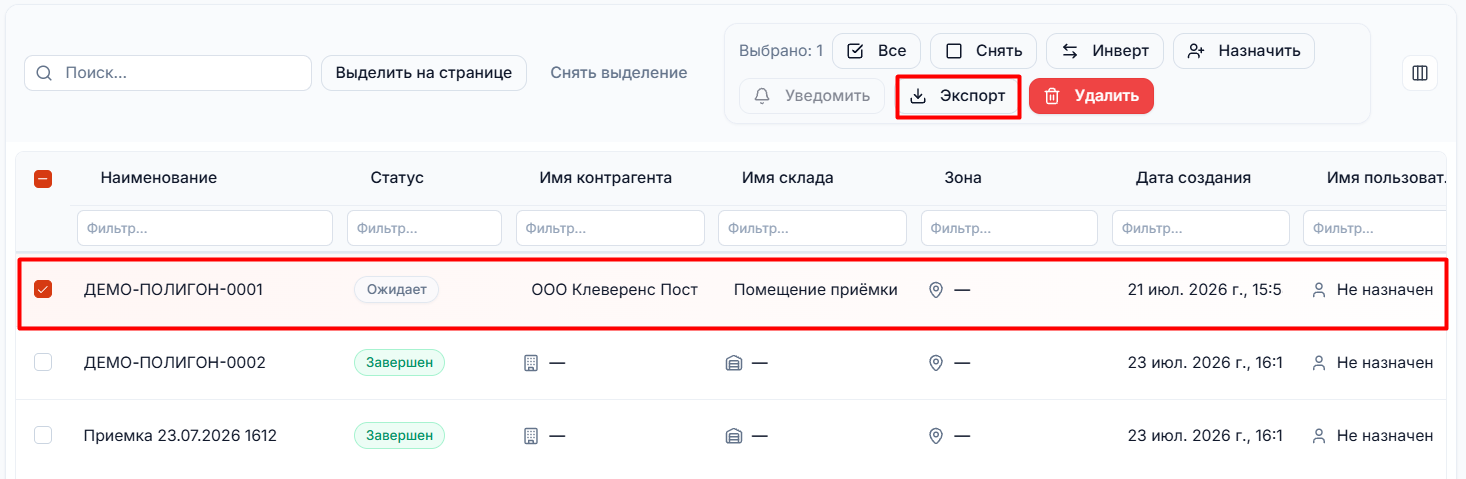Screen dimensions: 1466x479
Task: Click the search magnifier icon
Action: pyautogui.click(x=44, y=73)
